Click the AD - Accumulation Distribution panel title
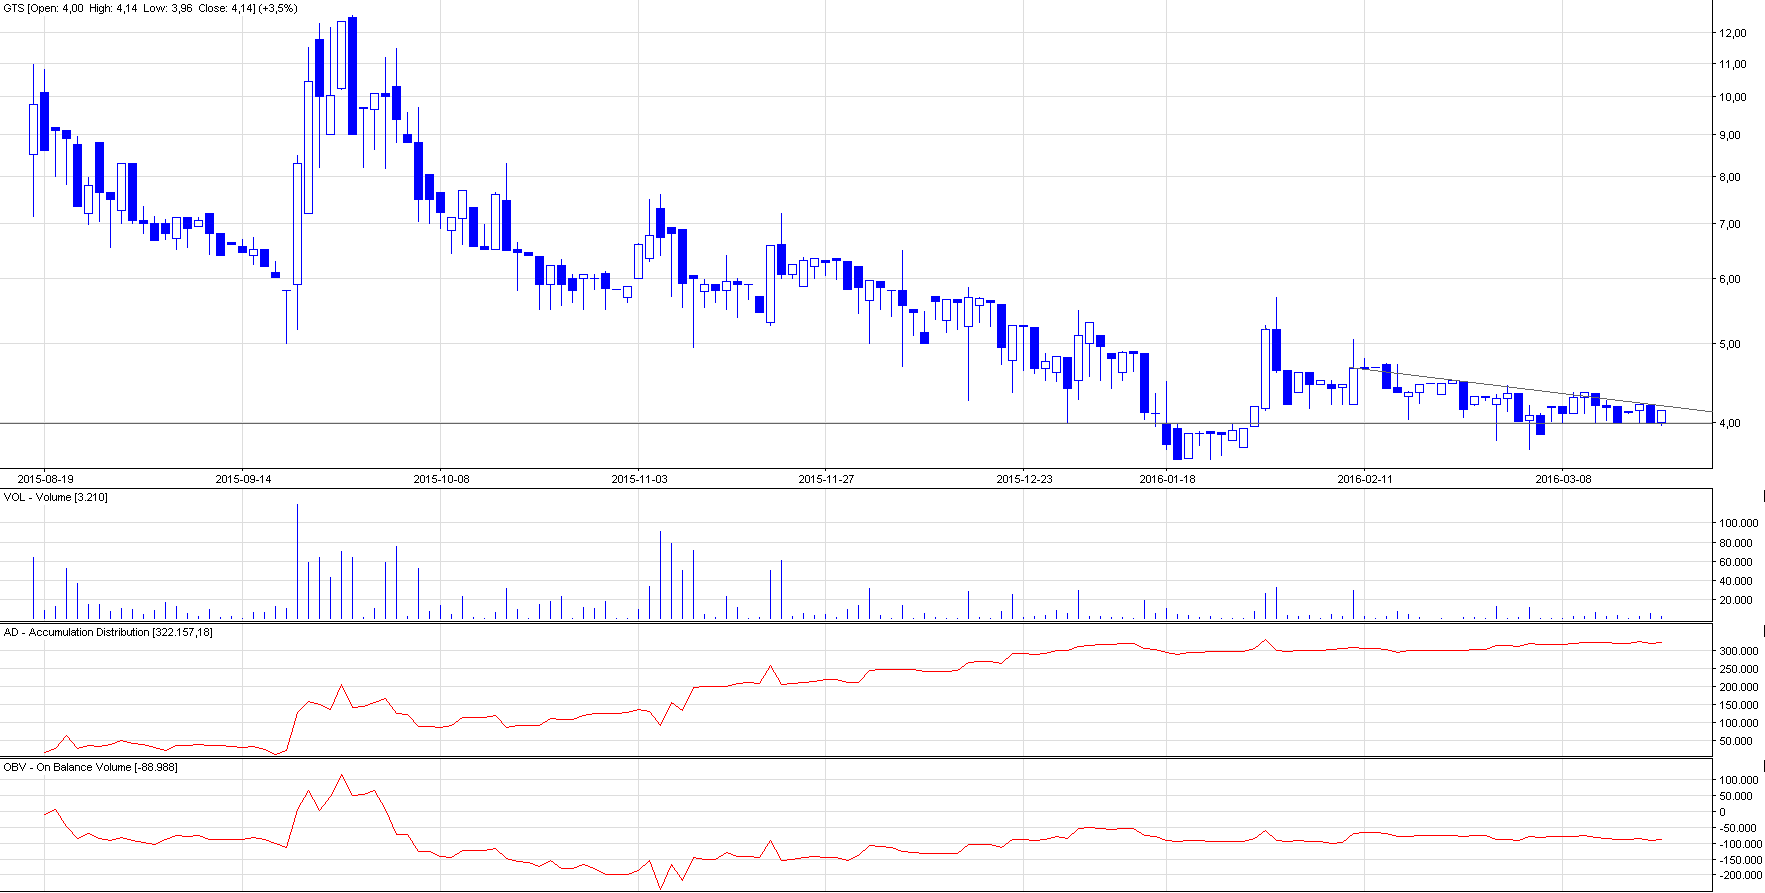The width and height of the screenshot is (1765, 893). [x=108, y=632]
